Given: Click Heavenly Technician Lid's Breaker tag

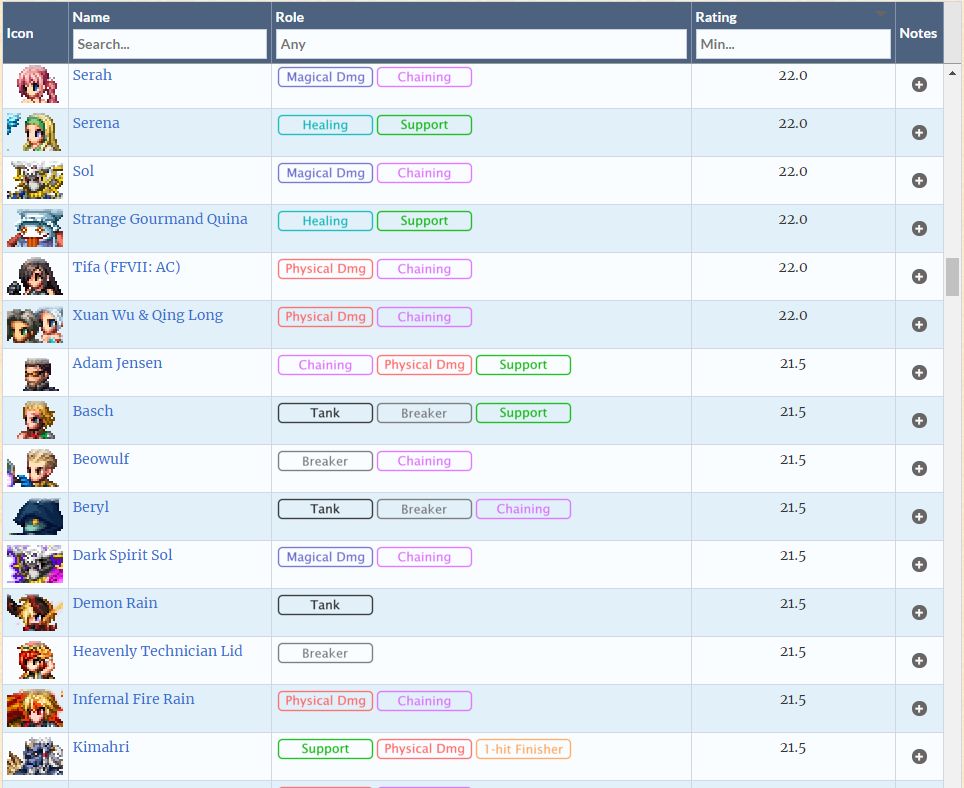Looking at the screenshot, I should tap(325, 653).
